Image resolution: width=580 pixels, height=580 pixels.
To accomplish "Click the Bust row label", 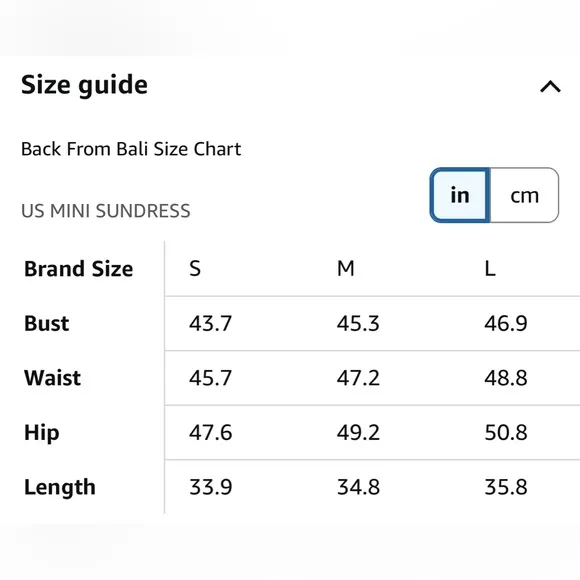I will pos(47,323).
